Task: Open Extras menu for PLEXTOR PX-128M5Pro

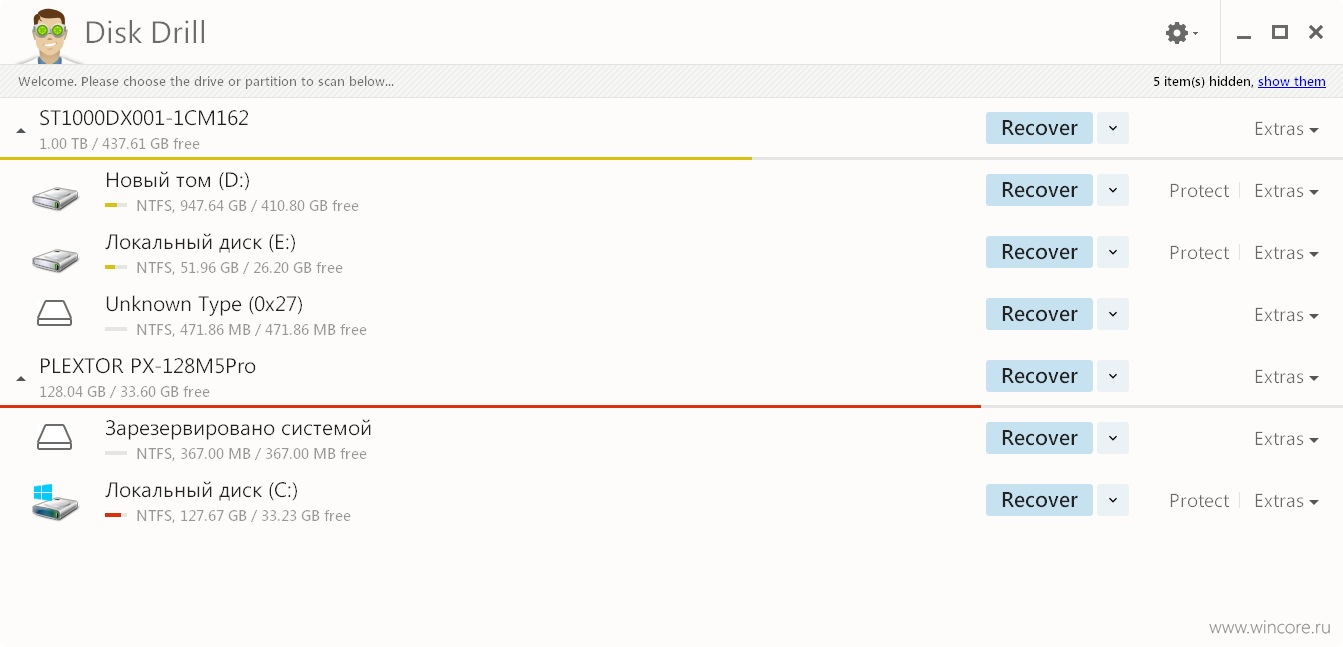Action: pyautogui.click(x=1286, y=377)
